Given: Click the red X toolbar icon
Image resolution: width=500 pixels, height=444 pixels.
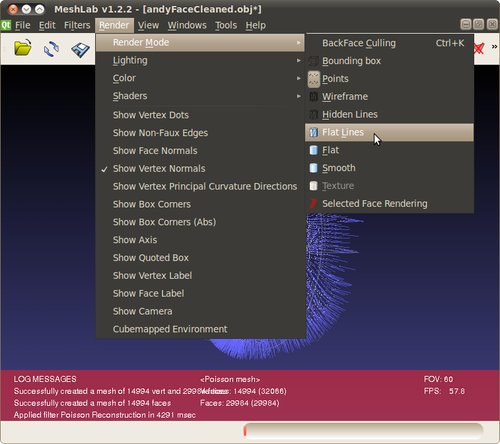Looking at the screenshot, I should click(479, 48).
